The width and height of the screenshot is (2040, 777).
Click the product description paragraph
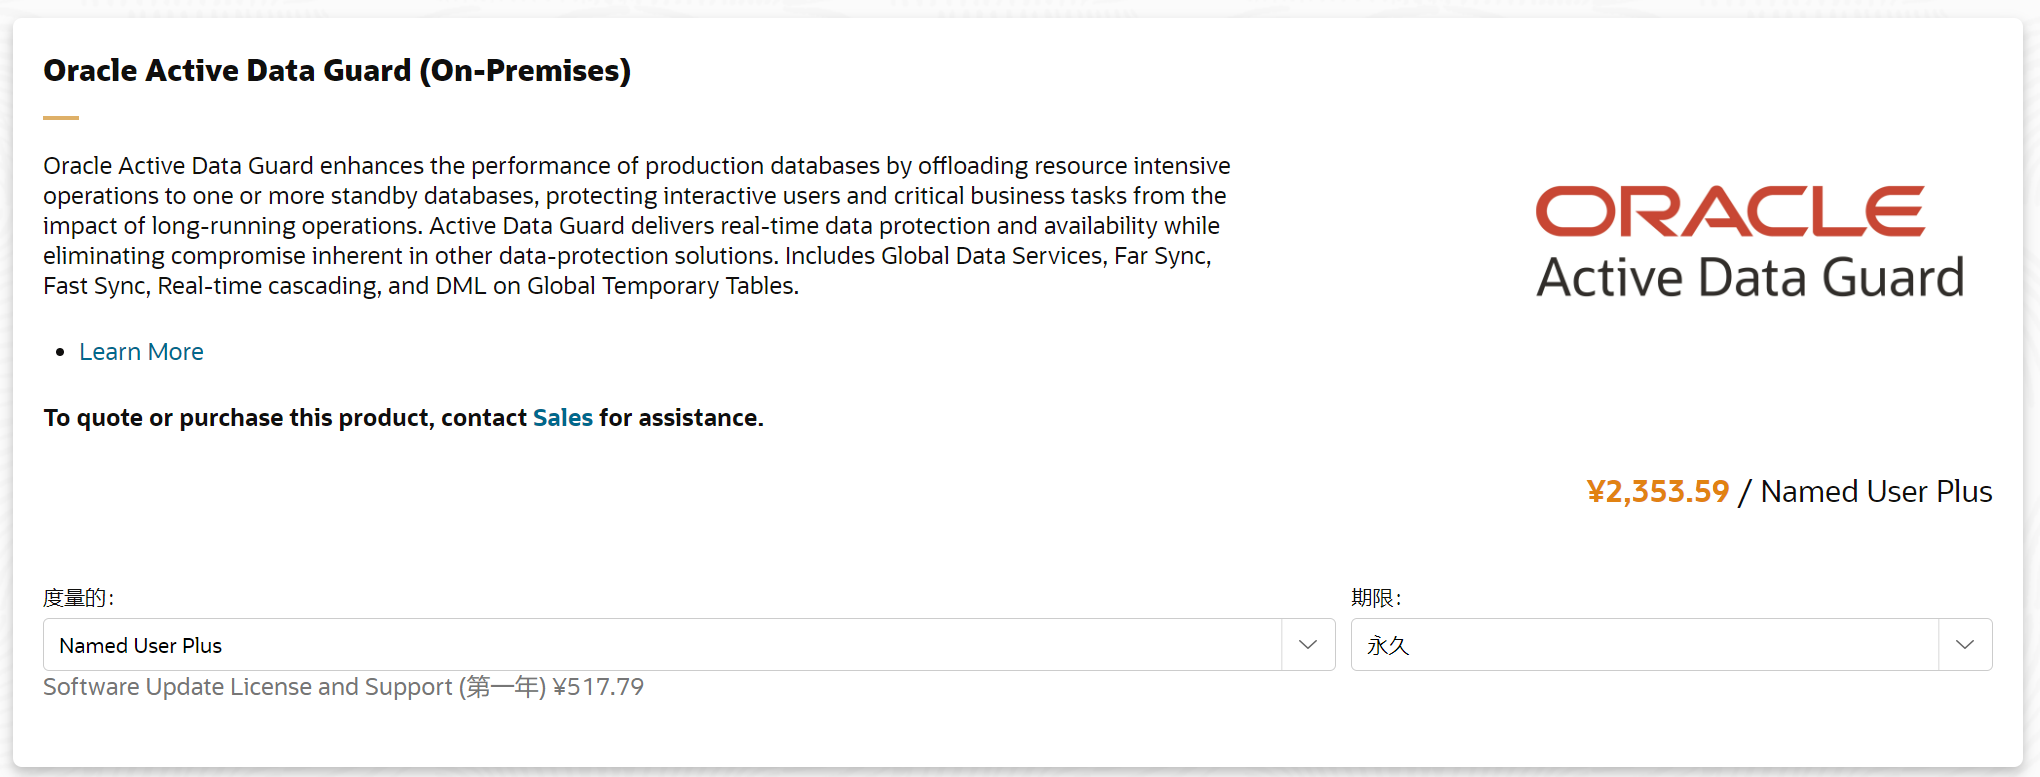637,226
